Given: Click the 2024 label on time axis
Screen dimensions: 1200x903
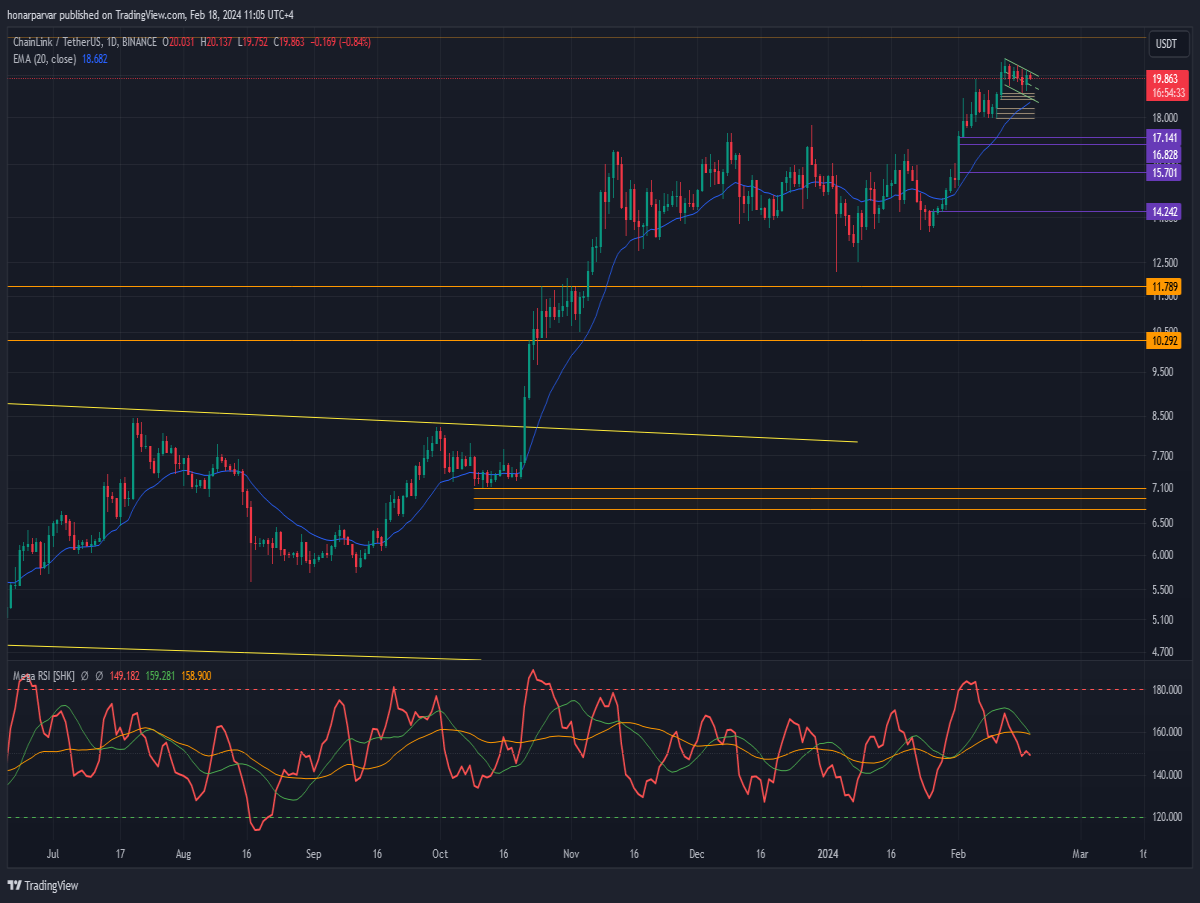Looking at the screenshot, I should (829, 855).
